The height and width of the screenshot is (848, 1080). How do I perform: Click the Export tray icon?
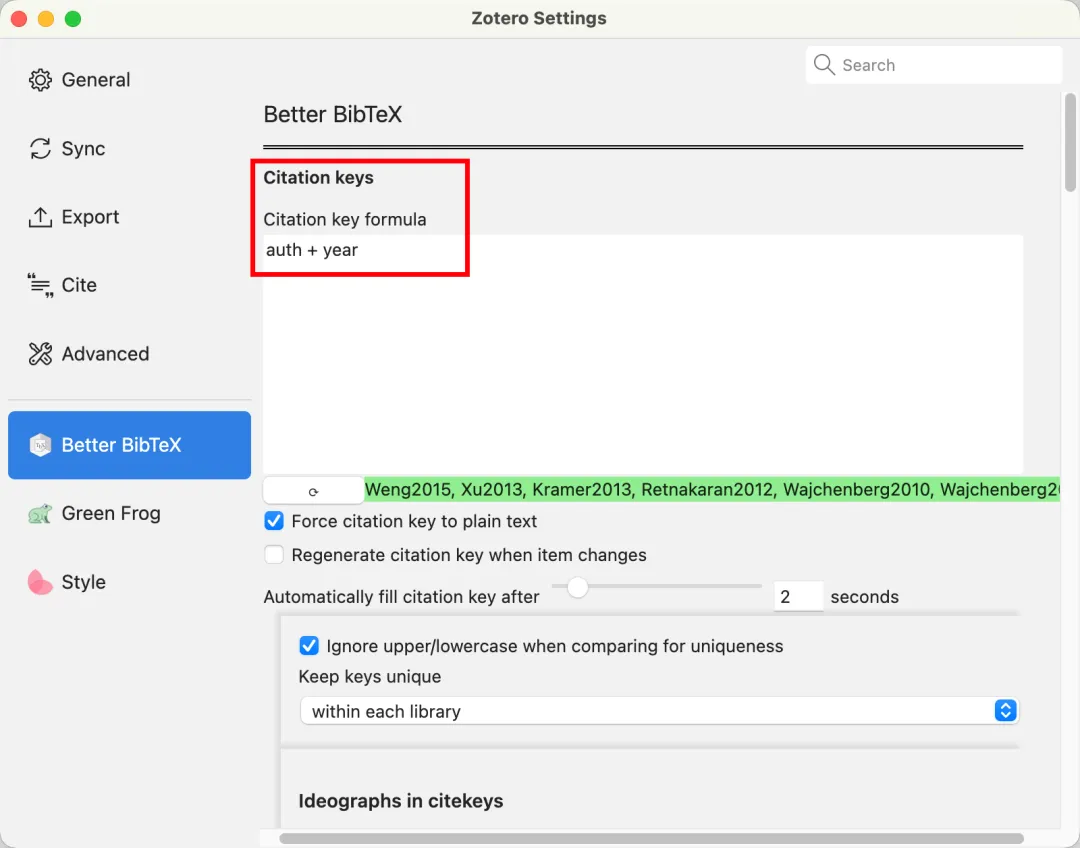[x=40, y=217]
